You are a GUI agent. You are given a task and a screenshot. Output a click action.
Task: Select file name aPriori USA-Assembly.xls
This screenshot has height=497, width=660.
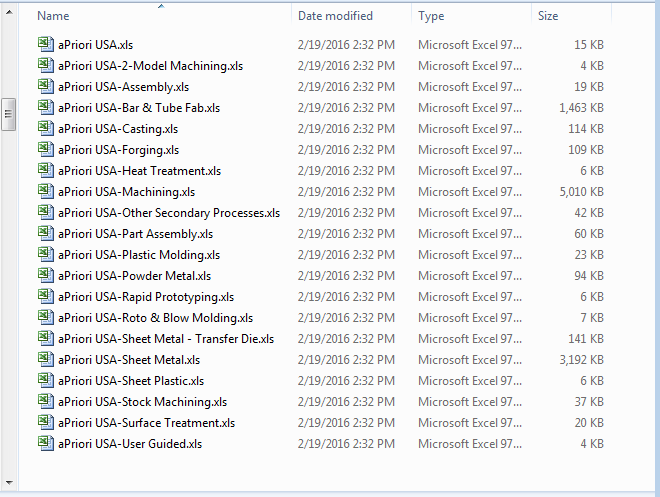pyautogui.click(x=124, y=87)
